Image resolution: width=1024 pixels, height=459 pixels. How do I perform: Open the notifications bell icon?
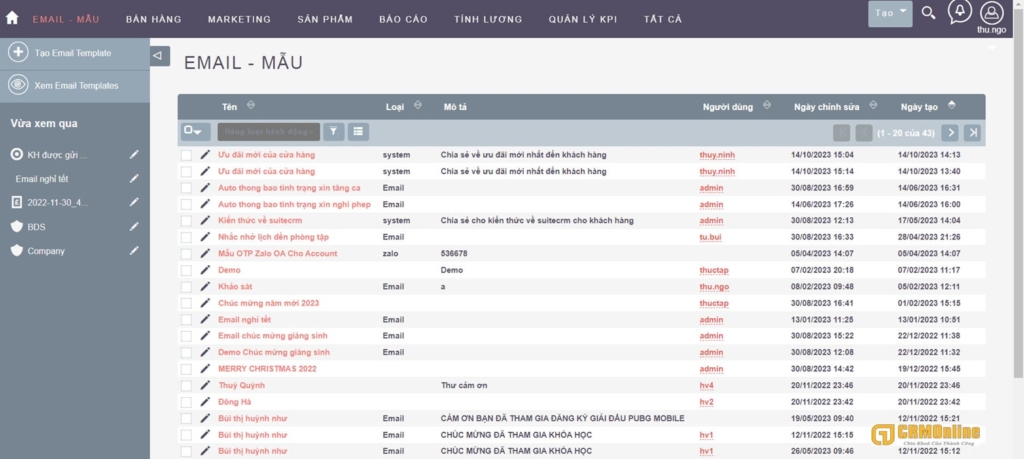[x=960, y=12]
